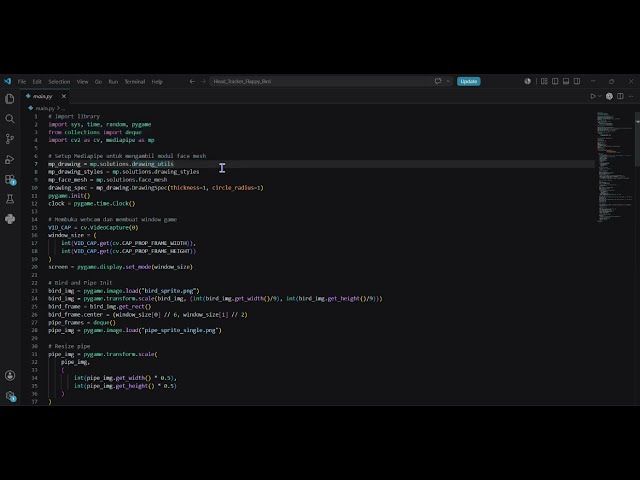Image resolution: width=640 pixels, height=480 pixels.
Task: Toggle the secondary side bar
Action: click(x=577, y=81)
